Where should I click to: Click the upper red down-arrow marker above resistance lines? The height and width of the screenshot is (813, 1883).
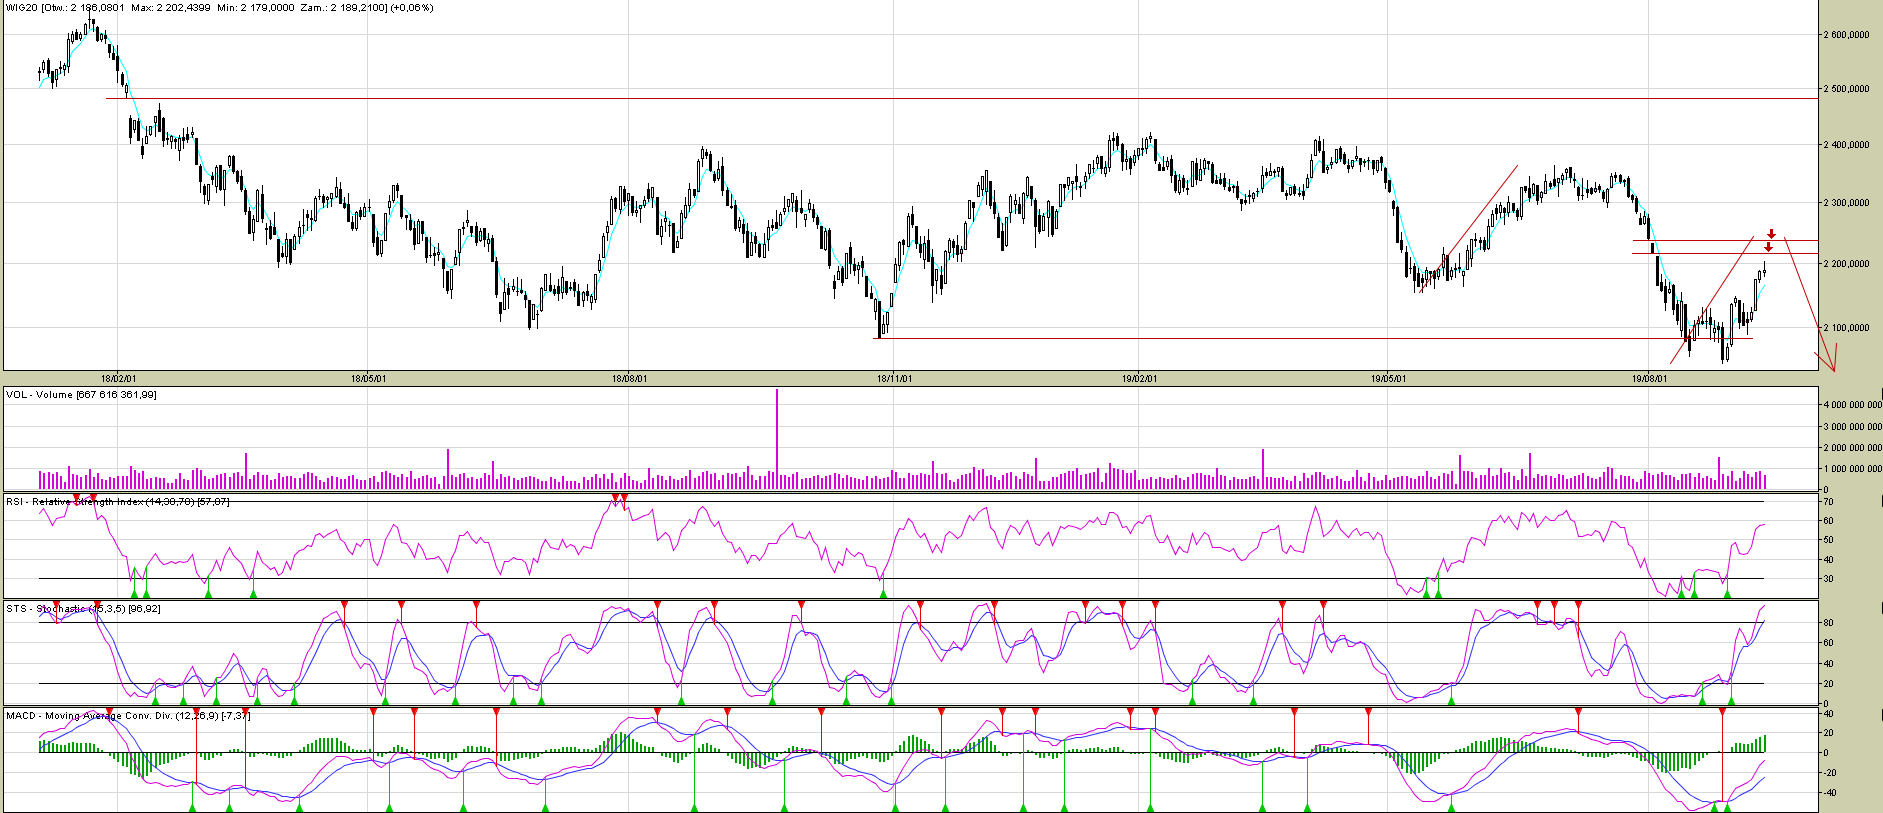[1771, 234]
